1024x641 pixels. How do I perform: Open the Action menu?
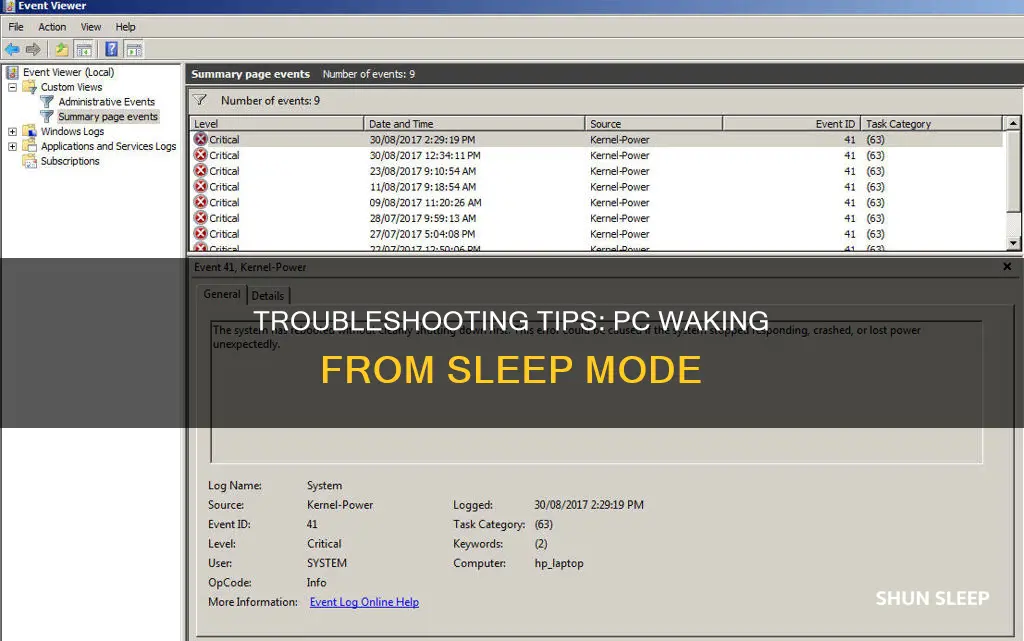pos(52,27)
